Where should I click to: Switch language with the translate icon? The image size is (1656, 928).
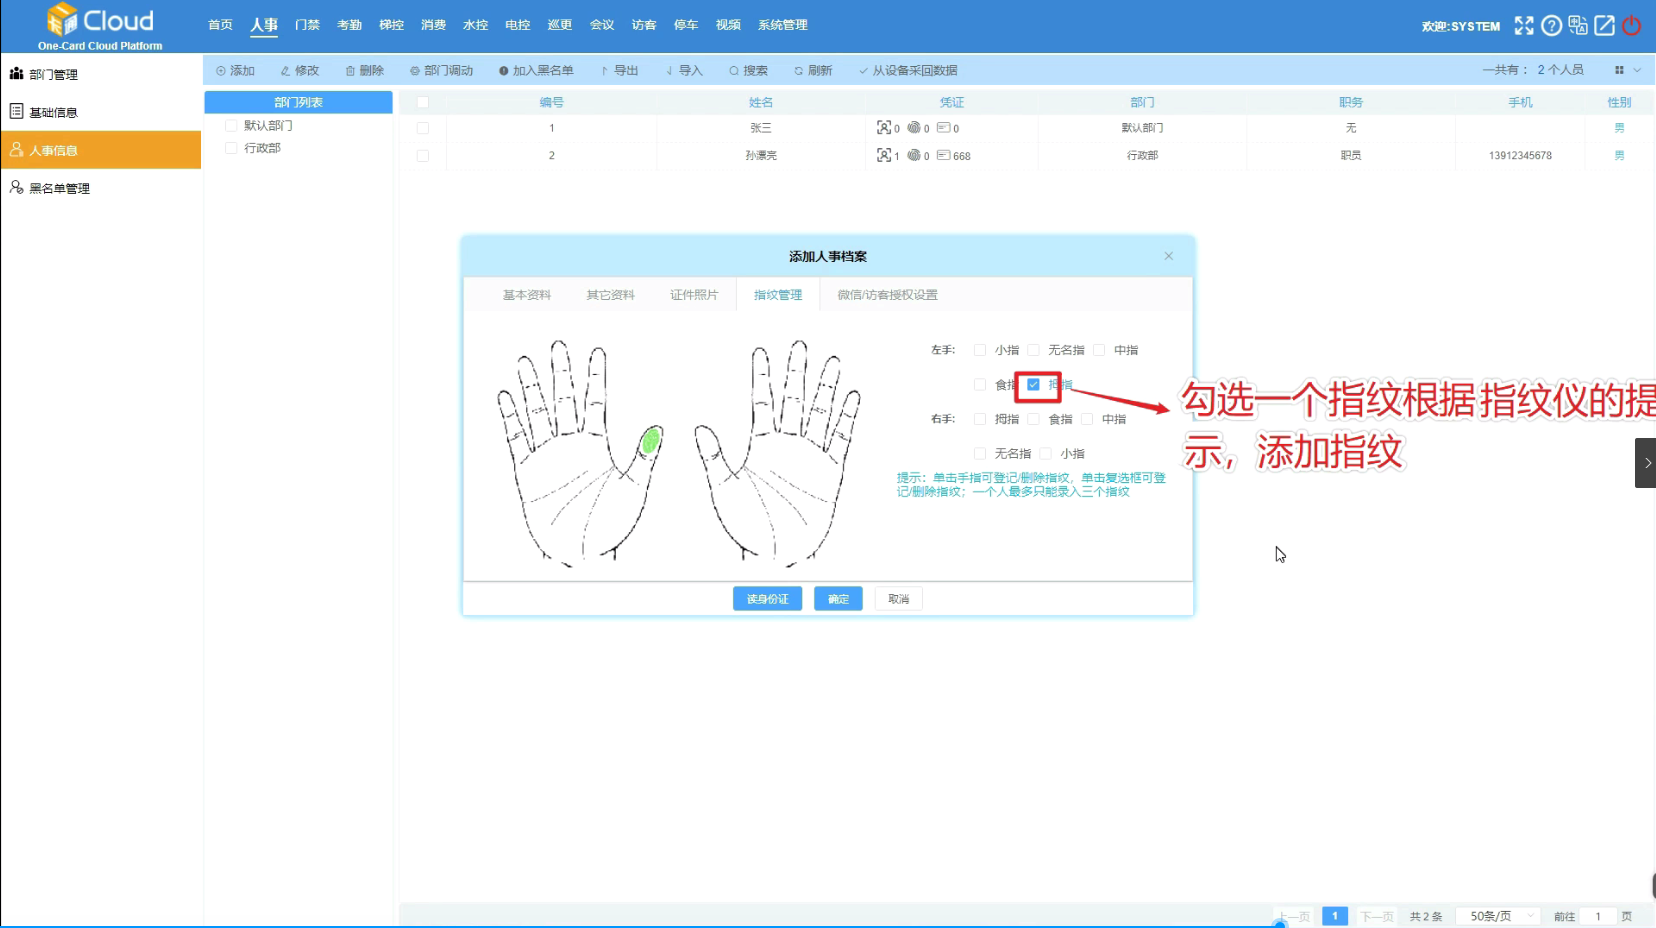1578,26
